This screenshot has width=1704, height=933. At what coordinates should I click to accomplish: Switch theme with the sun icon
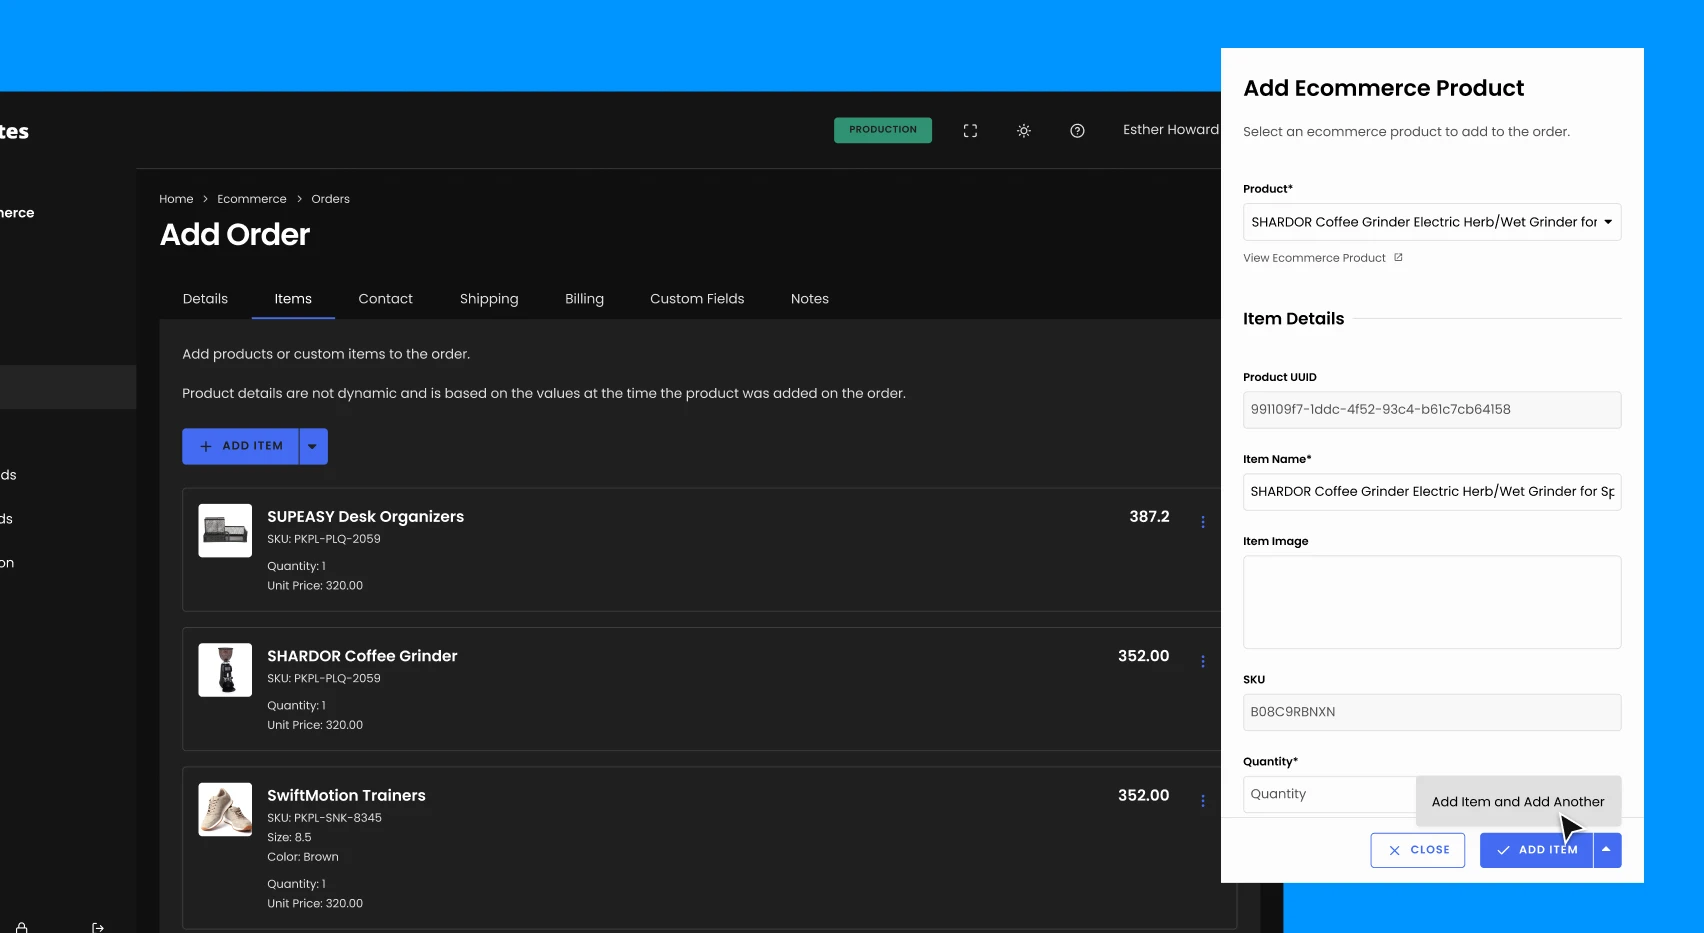click(1024, 131)
